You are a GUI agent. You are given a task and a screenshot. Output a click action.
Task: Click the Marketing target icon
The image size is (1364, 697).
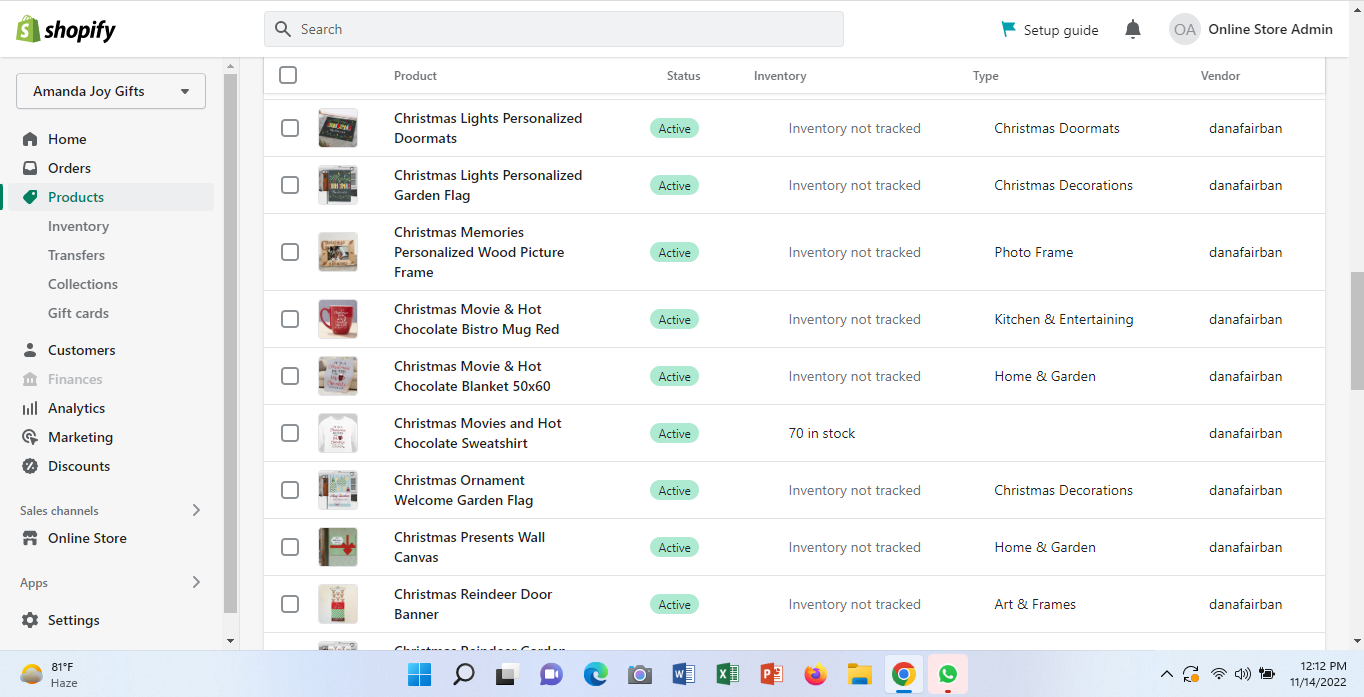pyautogui.click(x=30, y=437)
